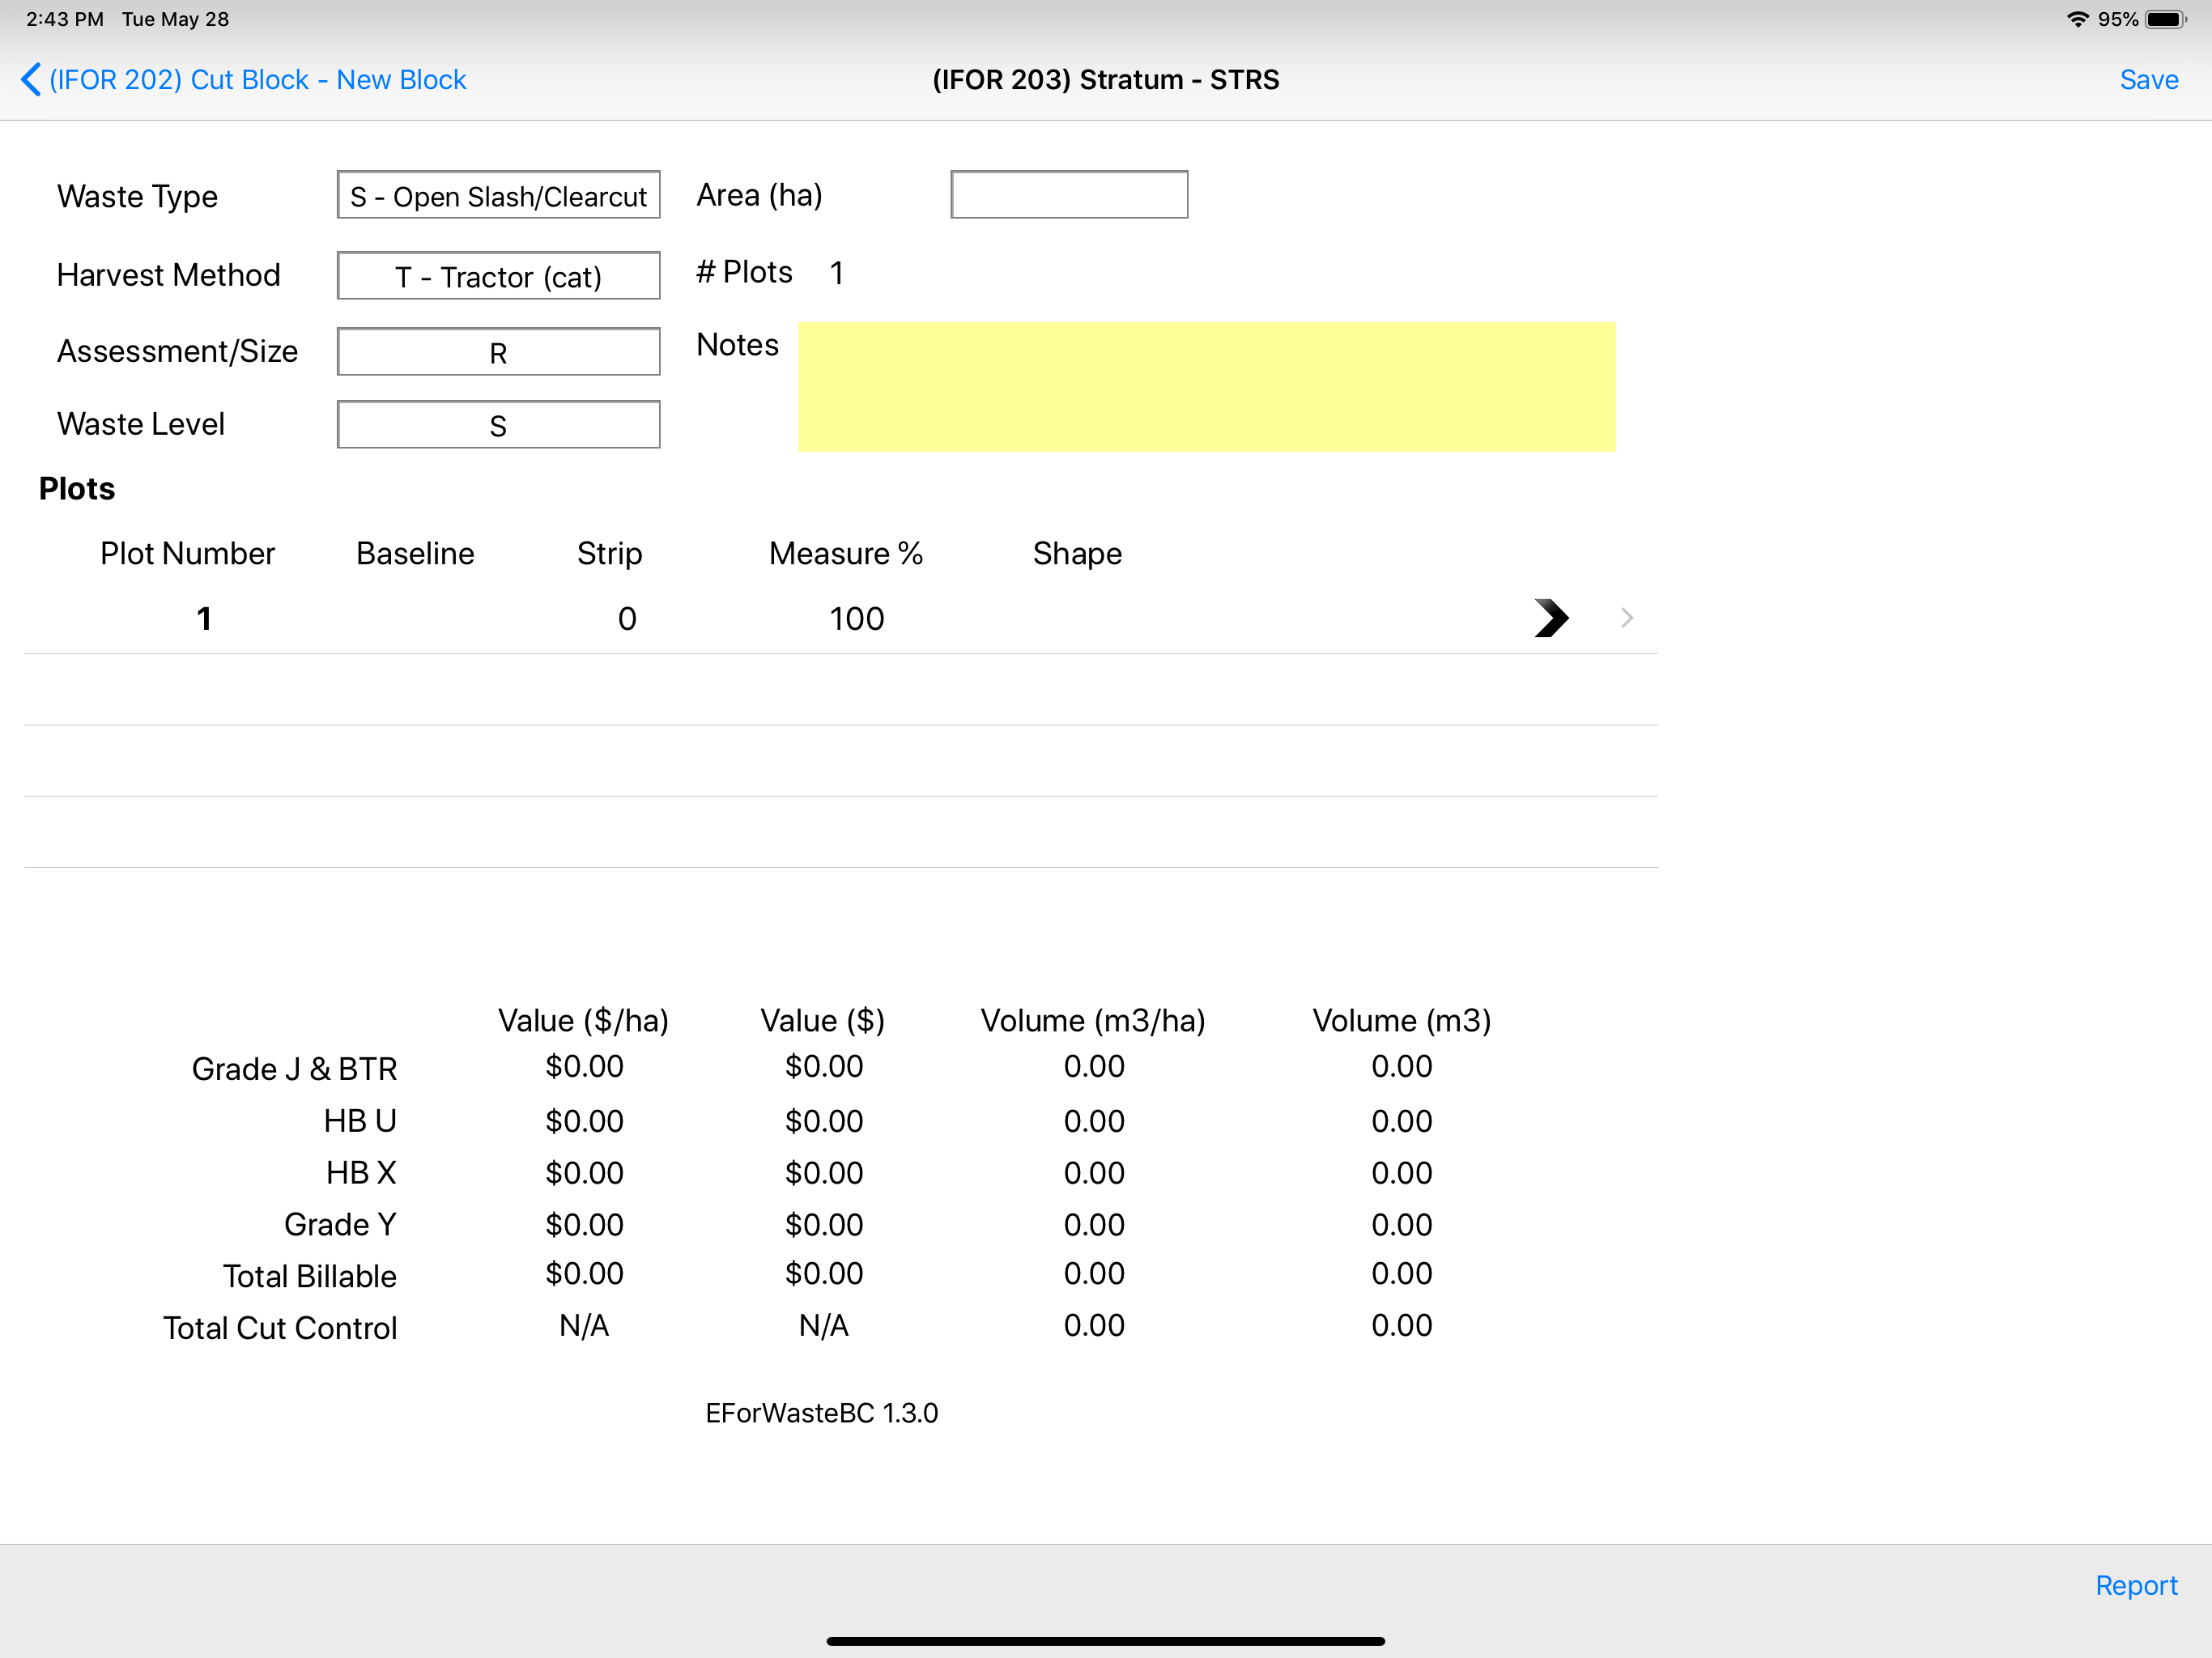Tap the Value ($/ha) summary header
This screenshot has width=2212, height=1658.
(583, 1020)
